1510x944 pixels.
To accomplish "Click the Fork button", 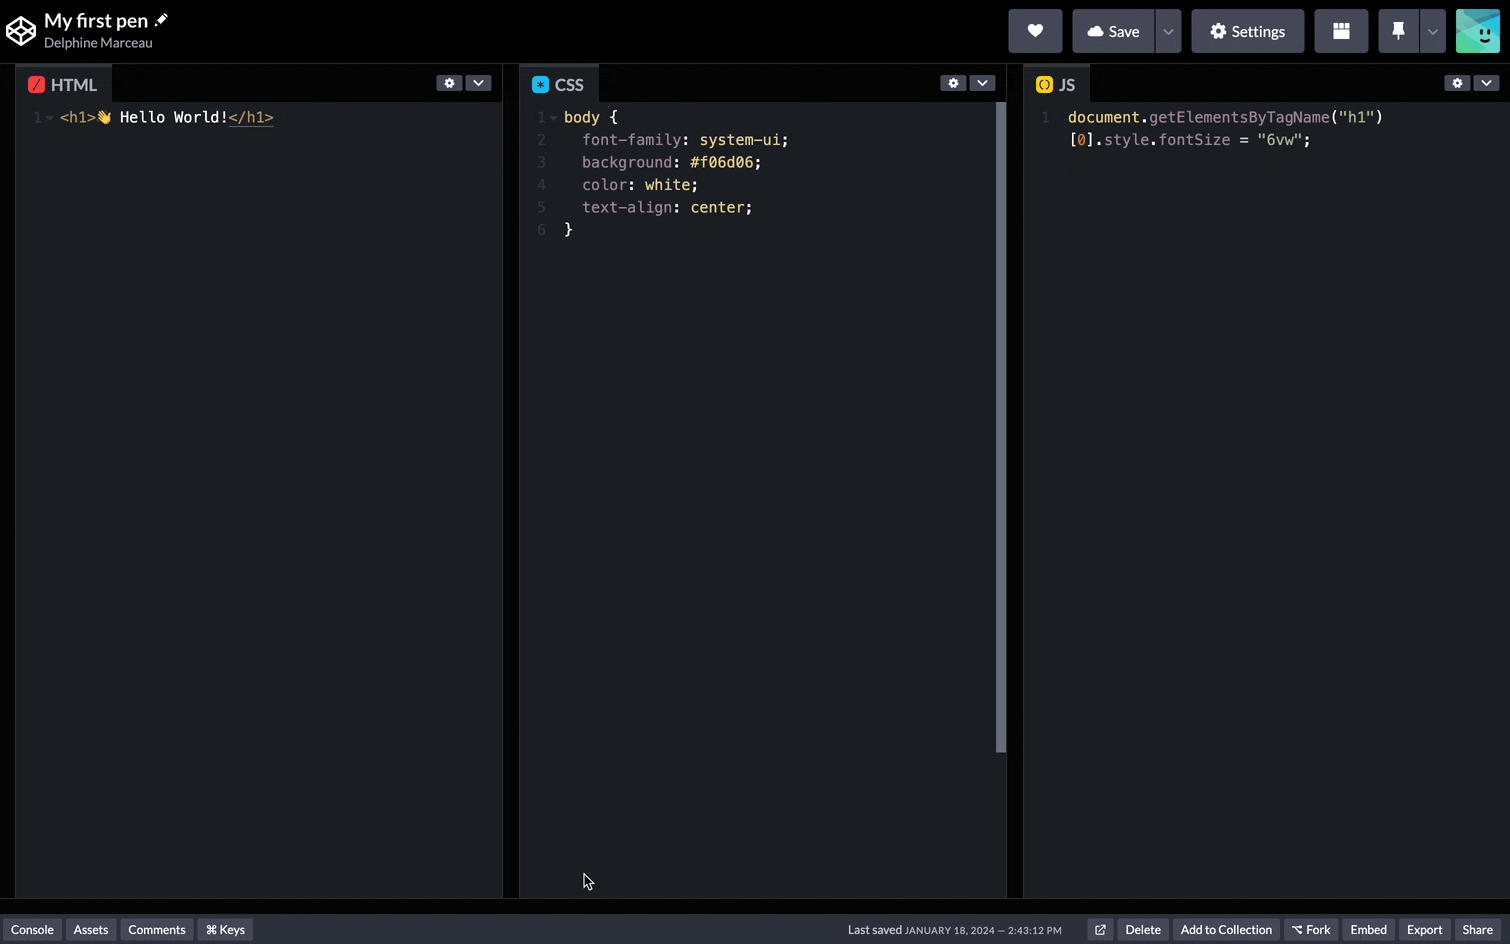I will click(1311, 930).
